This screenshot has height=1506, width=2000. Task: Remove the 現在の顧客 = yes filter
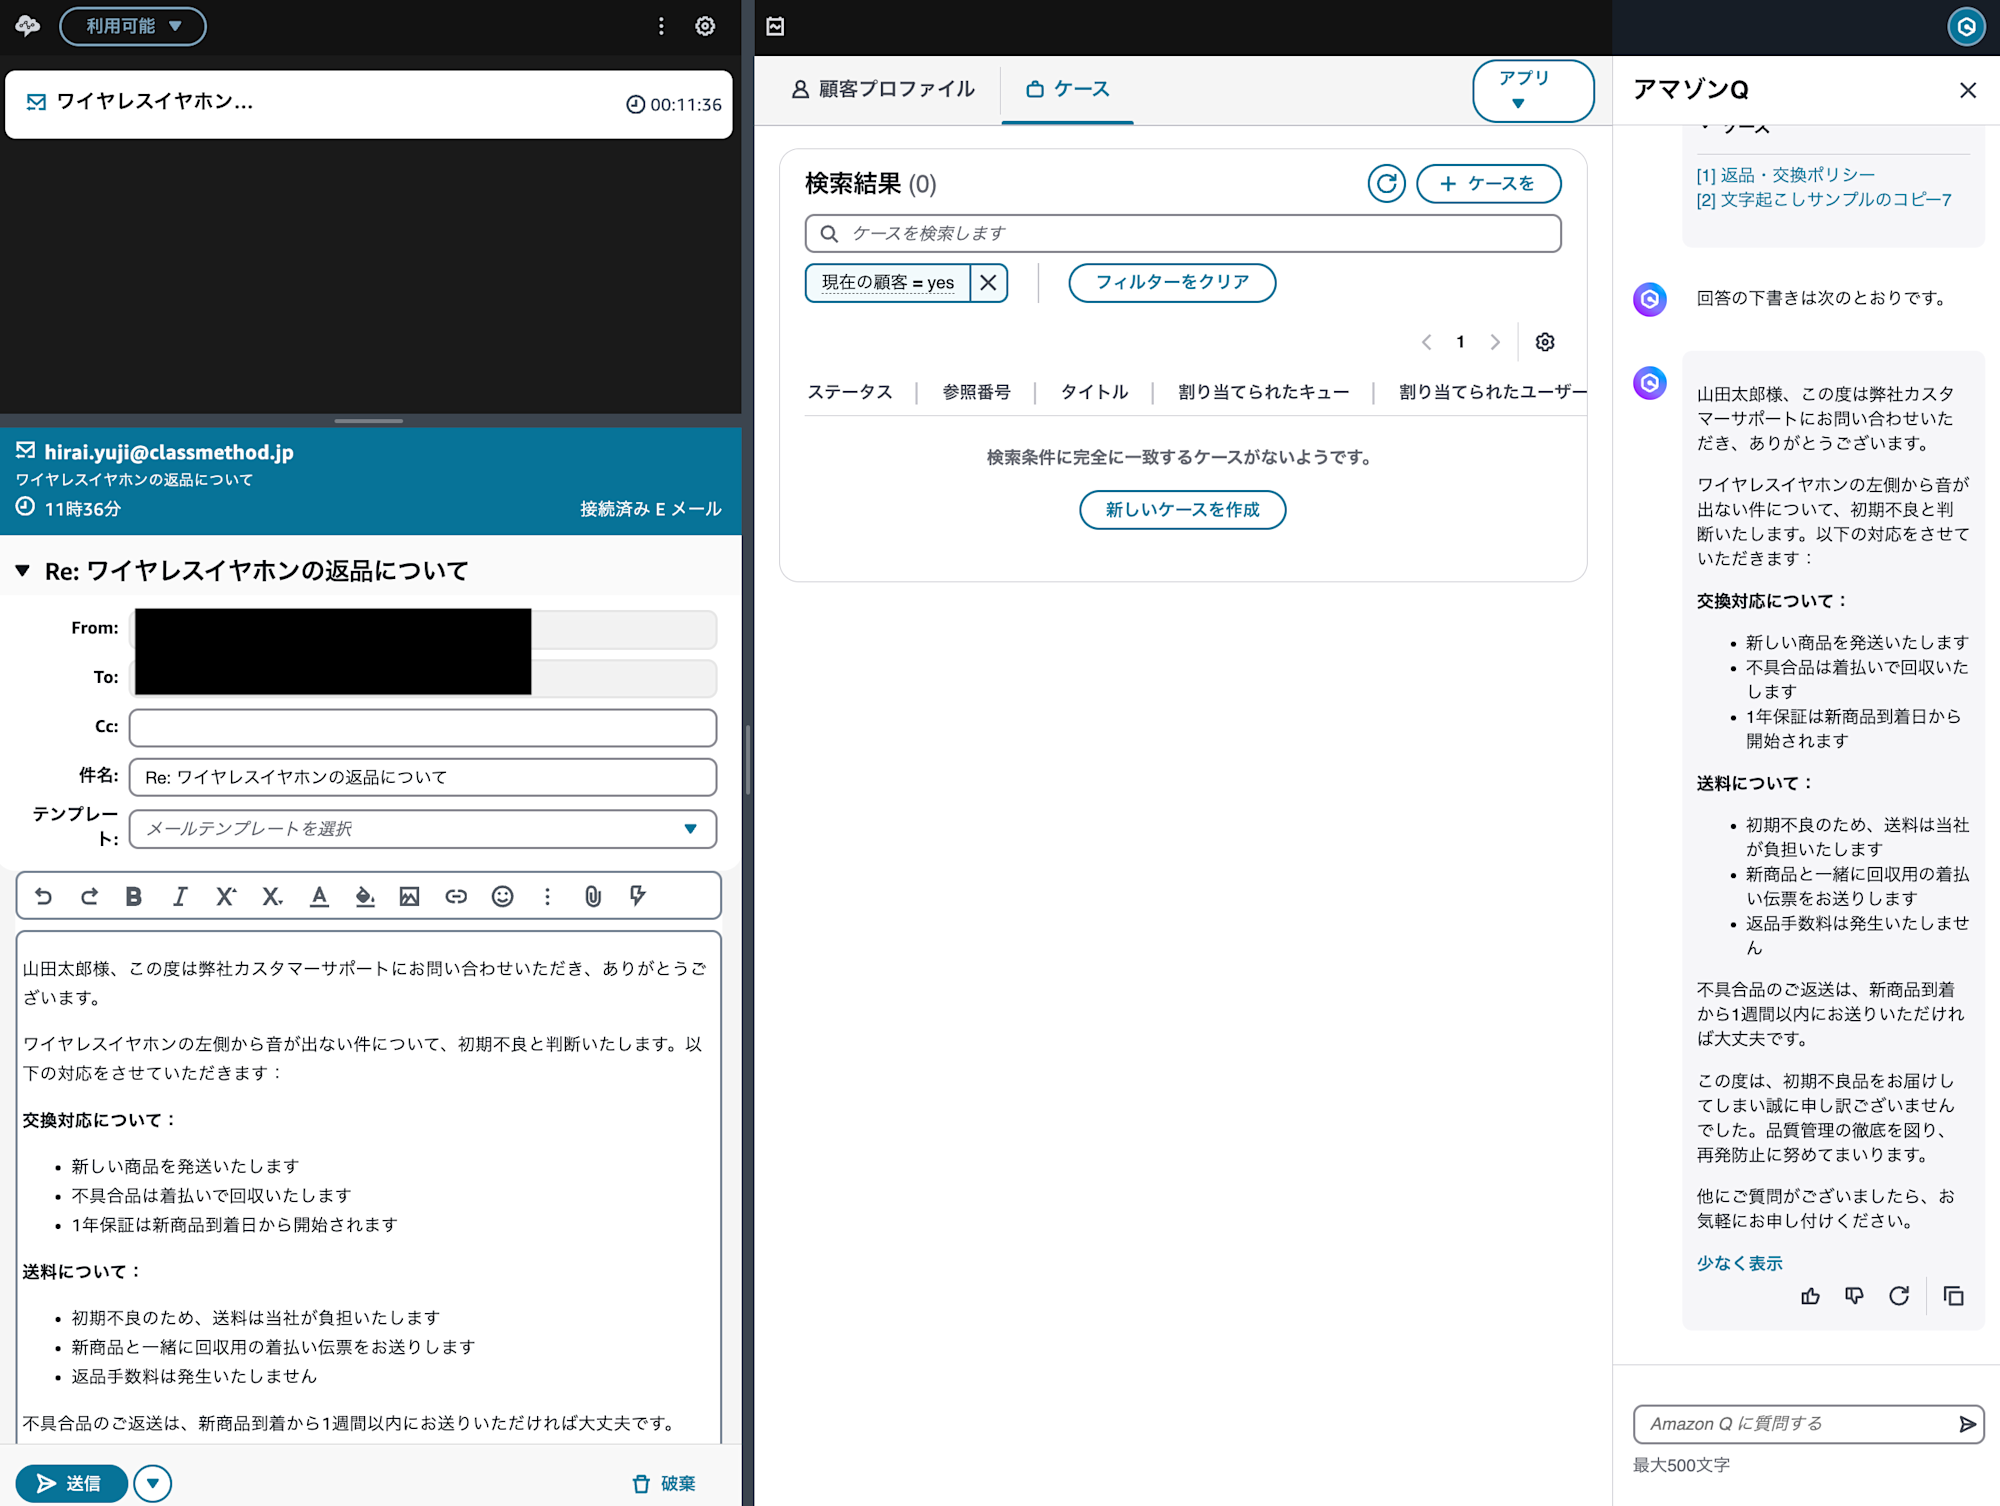pyautogui.click(x=988, y=283)
